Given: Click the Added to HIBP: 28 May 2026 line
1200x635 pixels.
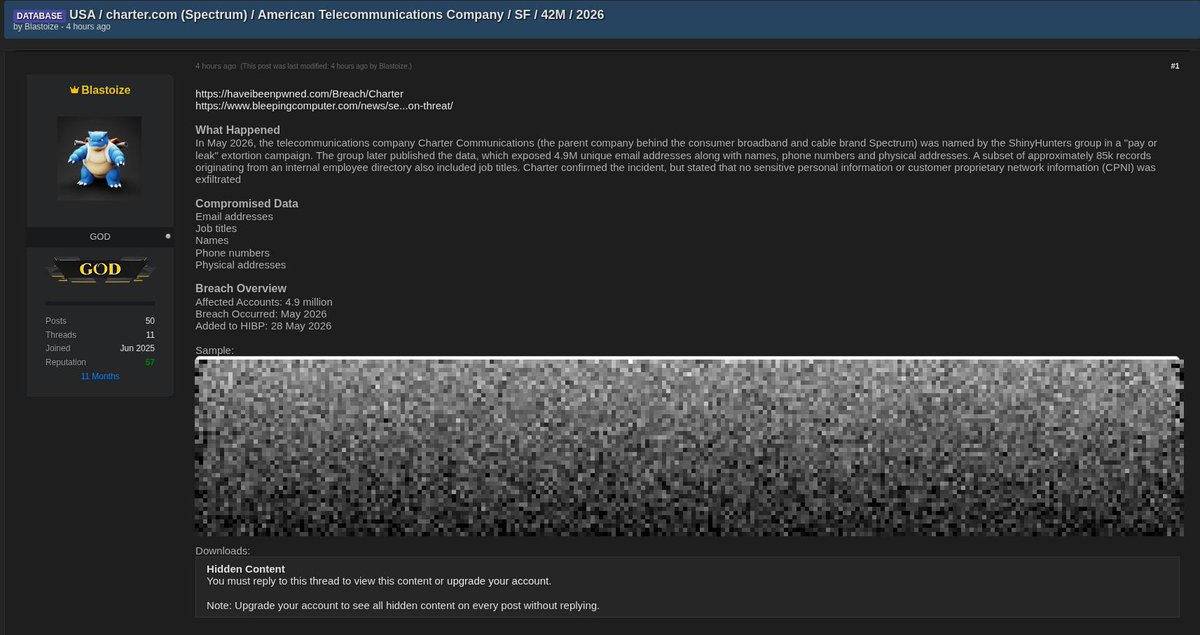Looking at the screenshot, I should (263, 326).
